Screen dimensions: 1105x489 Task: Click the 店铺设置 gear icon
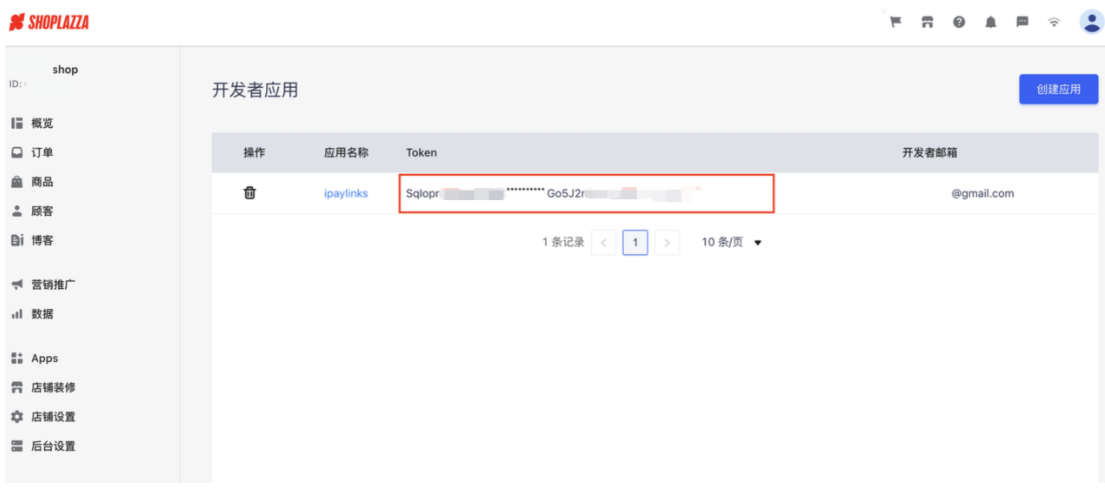click(x=18, y=416)
